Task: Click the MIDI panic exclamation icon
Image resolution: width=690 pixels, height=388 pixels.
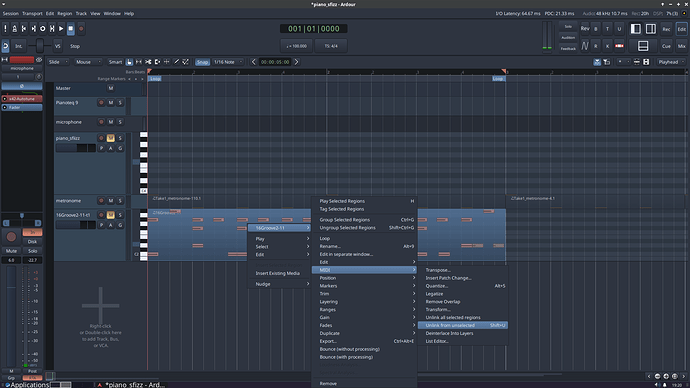Action: [x=5, y=29]
